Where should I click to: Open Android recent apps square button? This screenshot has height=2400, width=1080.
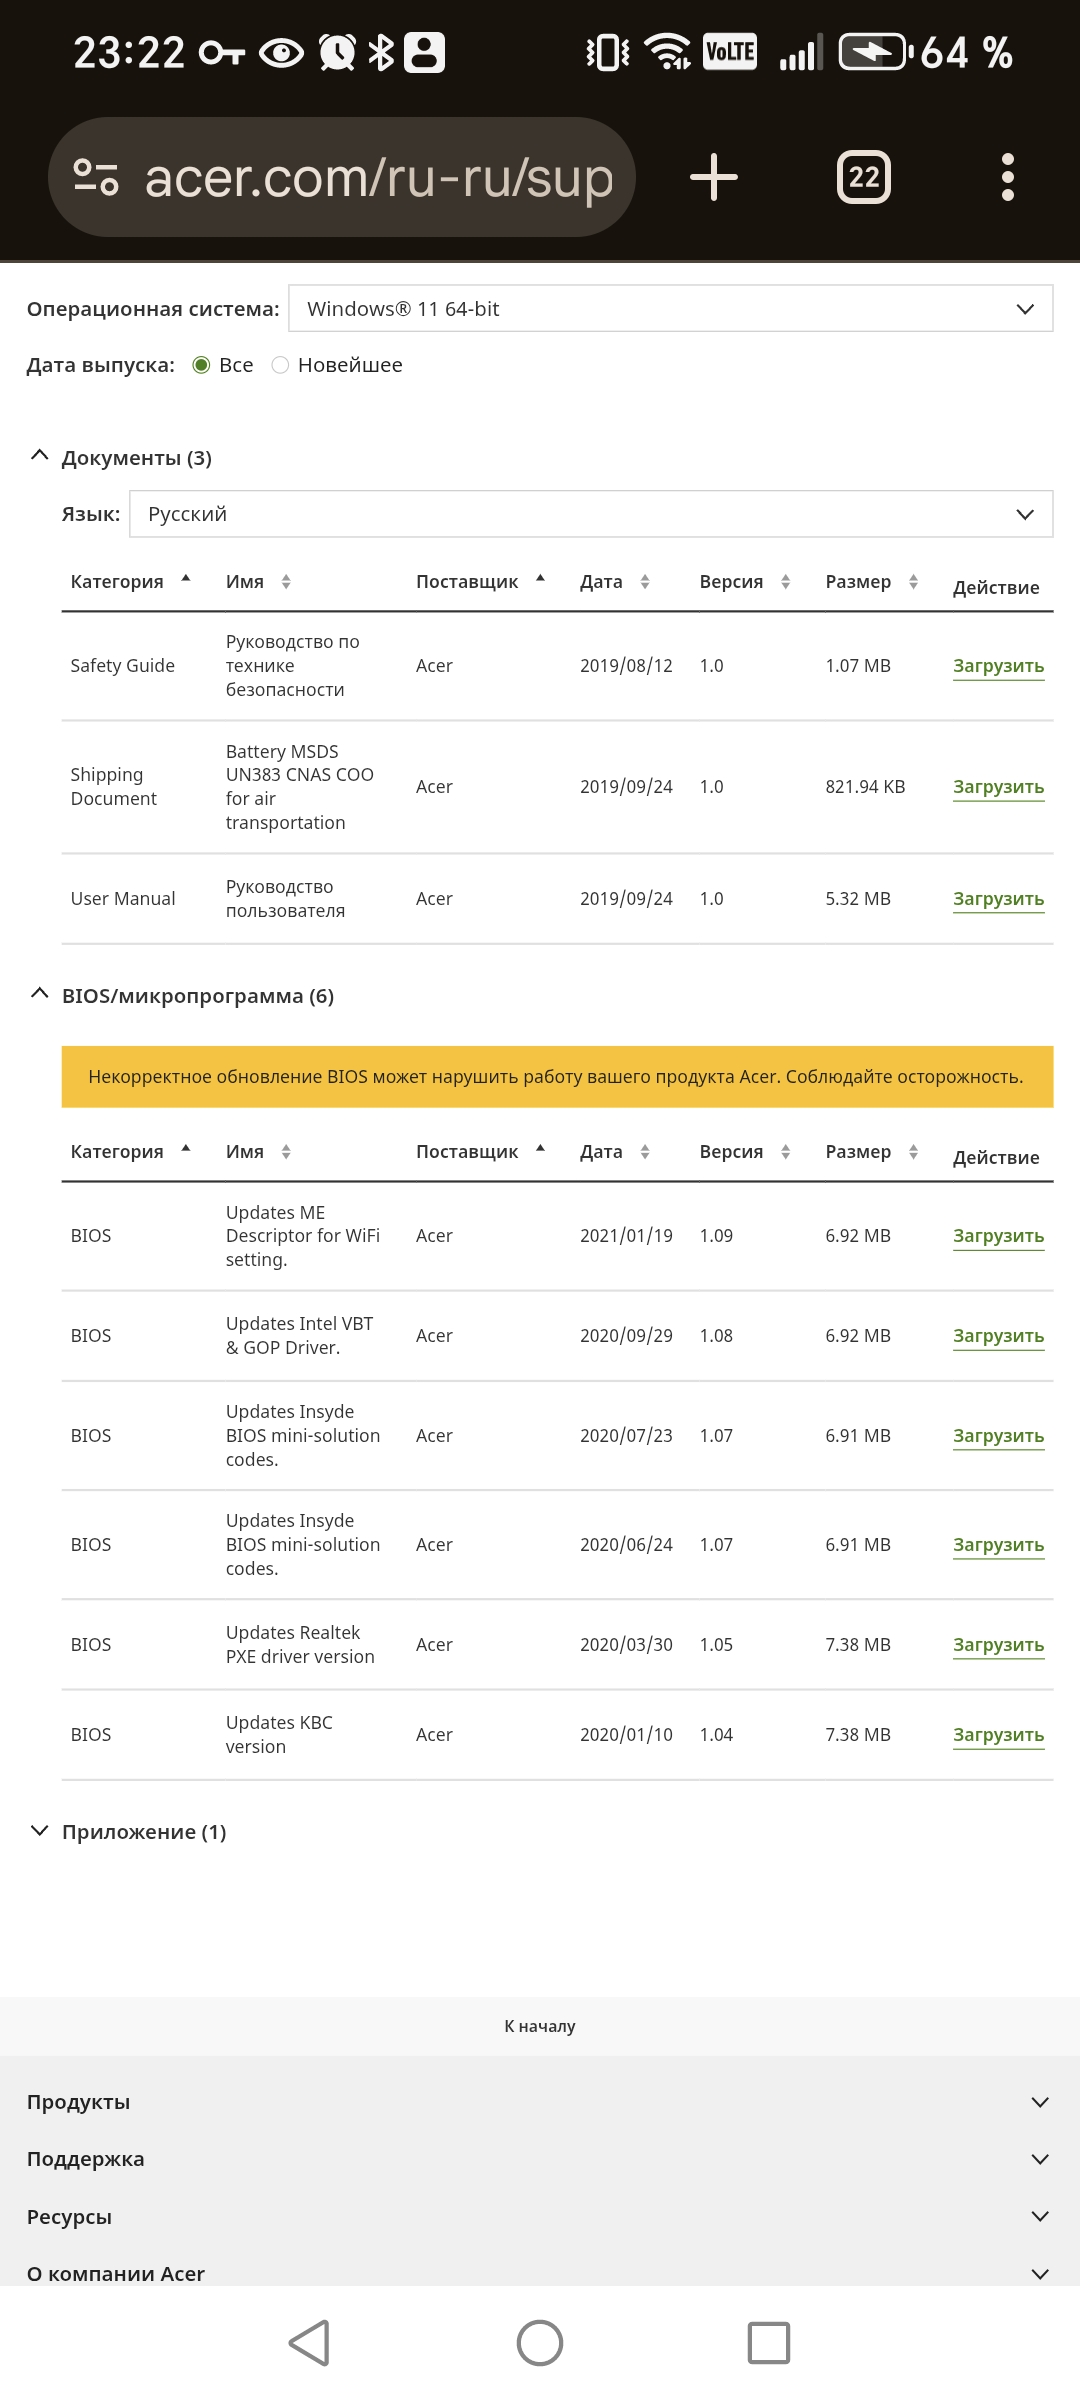pos(768,2343)
